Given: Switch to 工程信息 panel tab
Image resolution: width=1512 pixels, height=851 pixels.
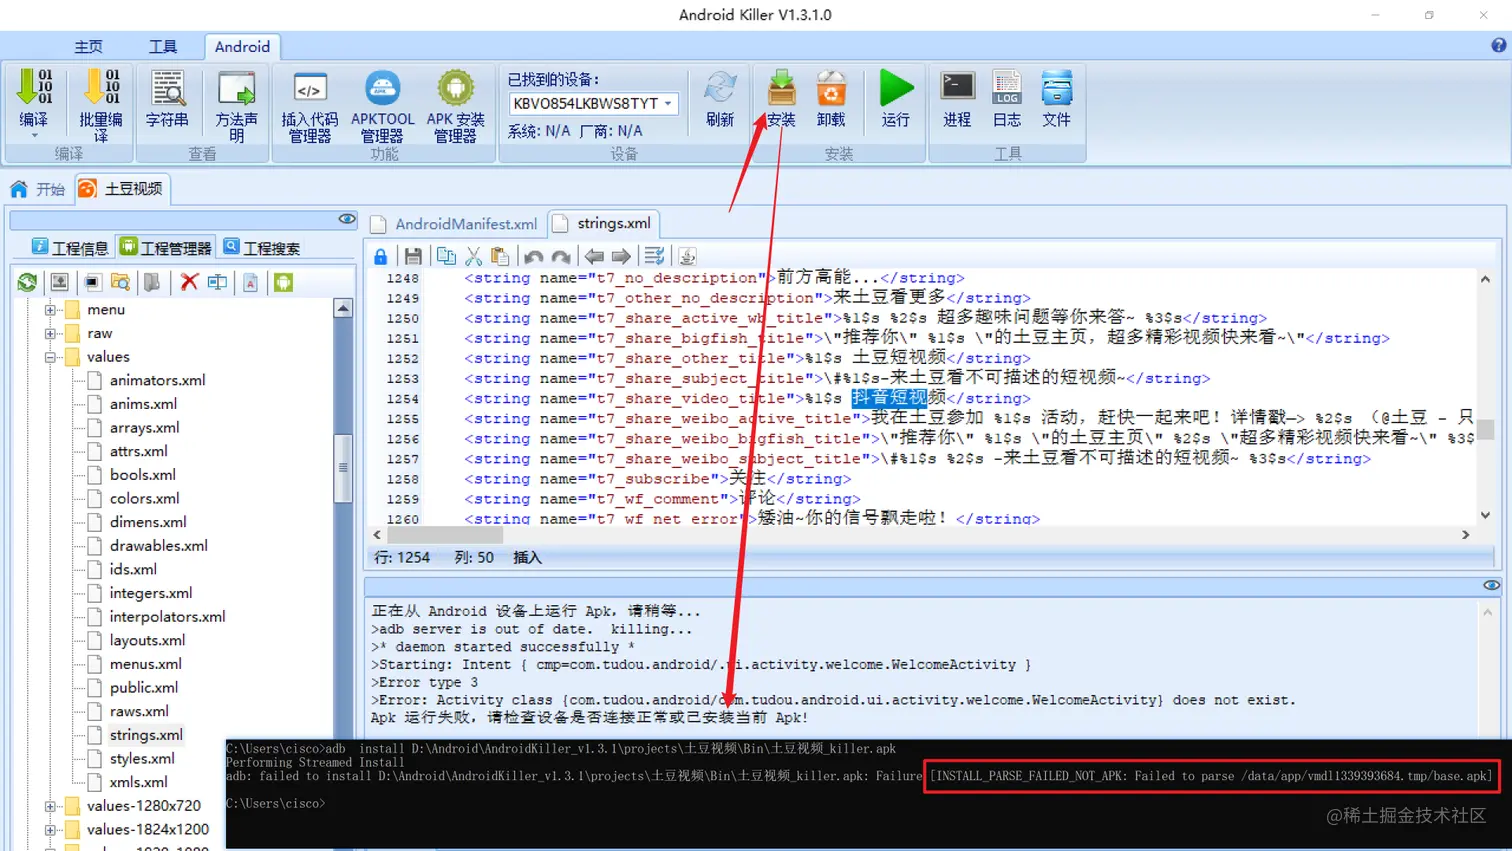Looking at the screenshot, I should pyautogui.click(x=70, y=248).
